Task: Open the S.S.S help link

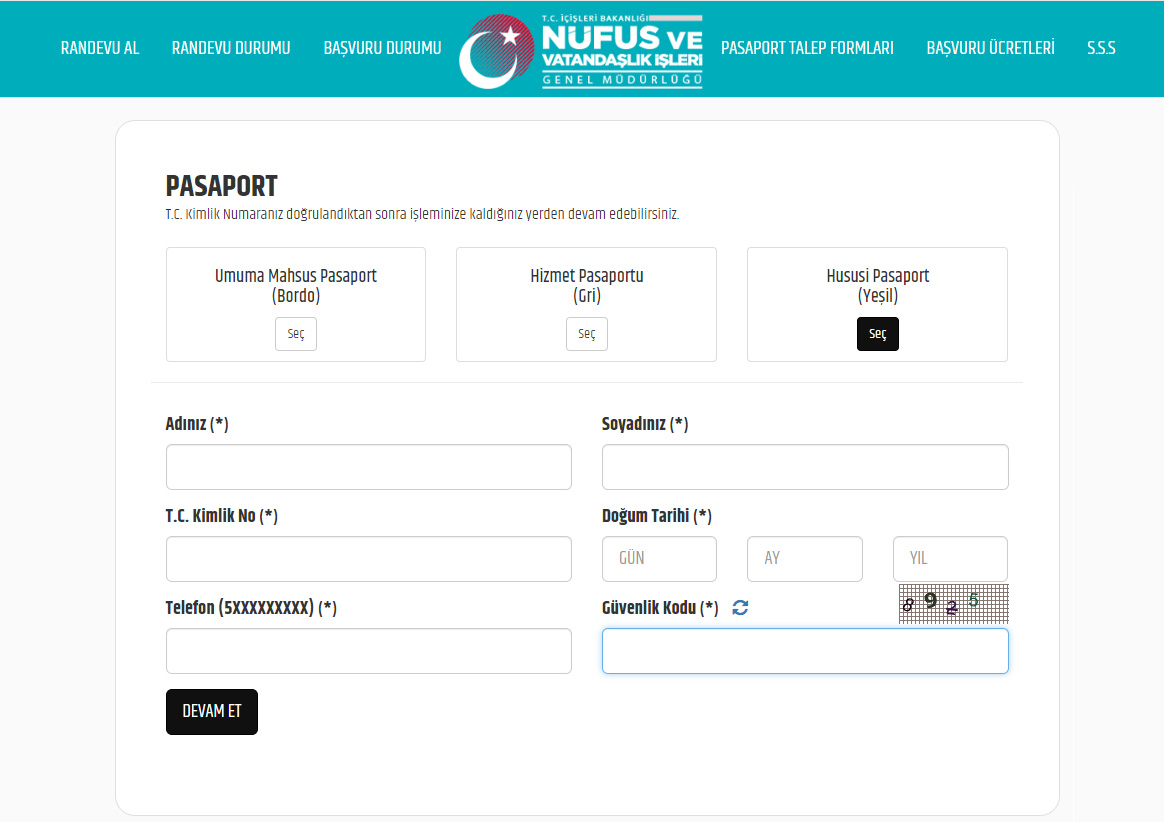Action: (1101, 48)
